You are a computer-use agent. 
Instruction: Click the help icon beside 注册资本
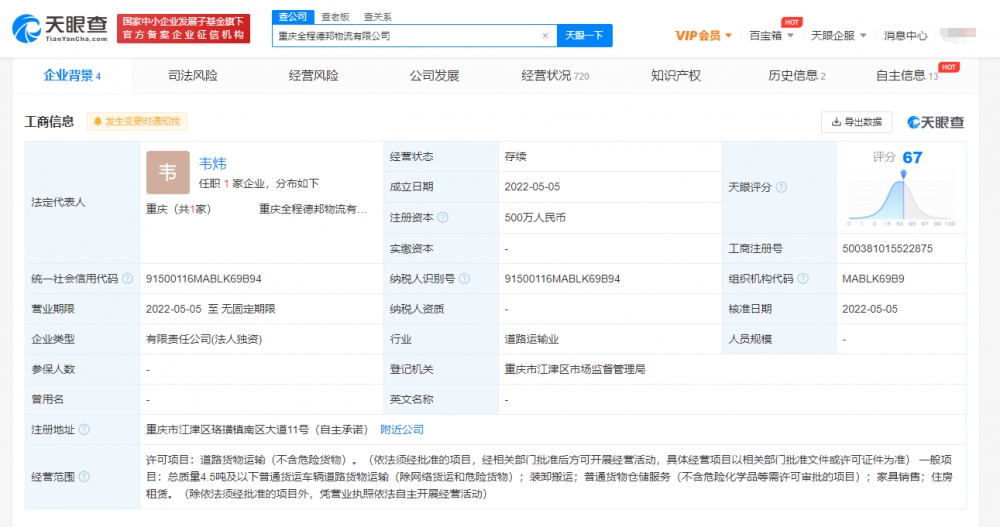click(443, 217)
